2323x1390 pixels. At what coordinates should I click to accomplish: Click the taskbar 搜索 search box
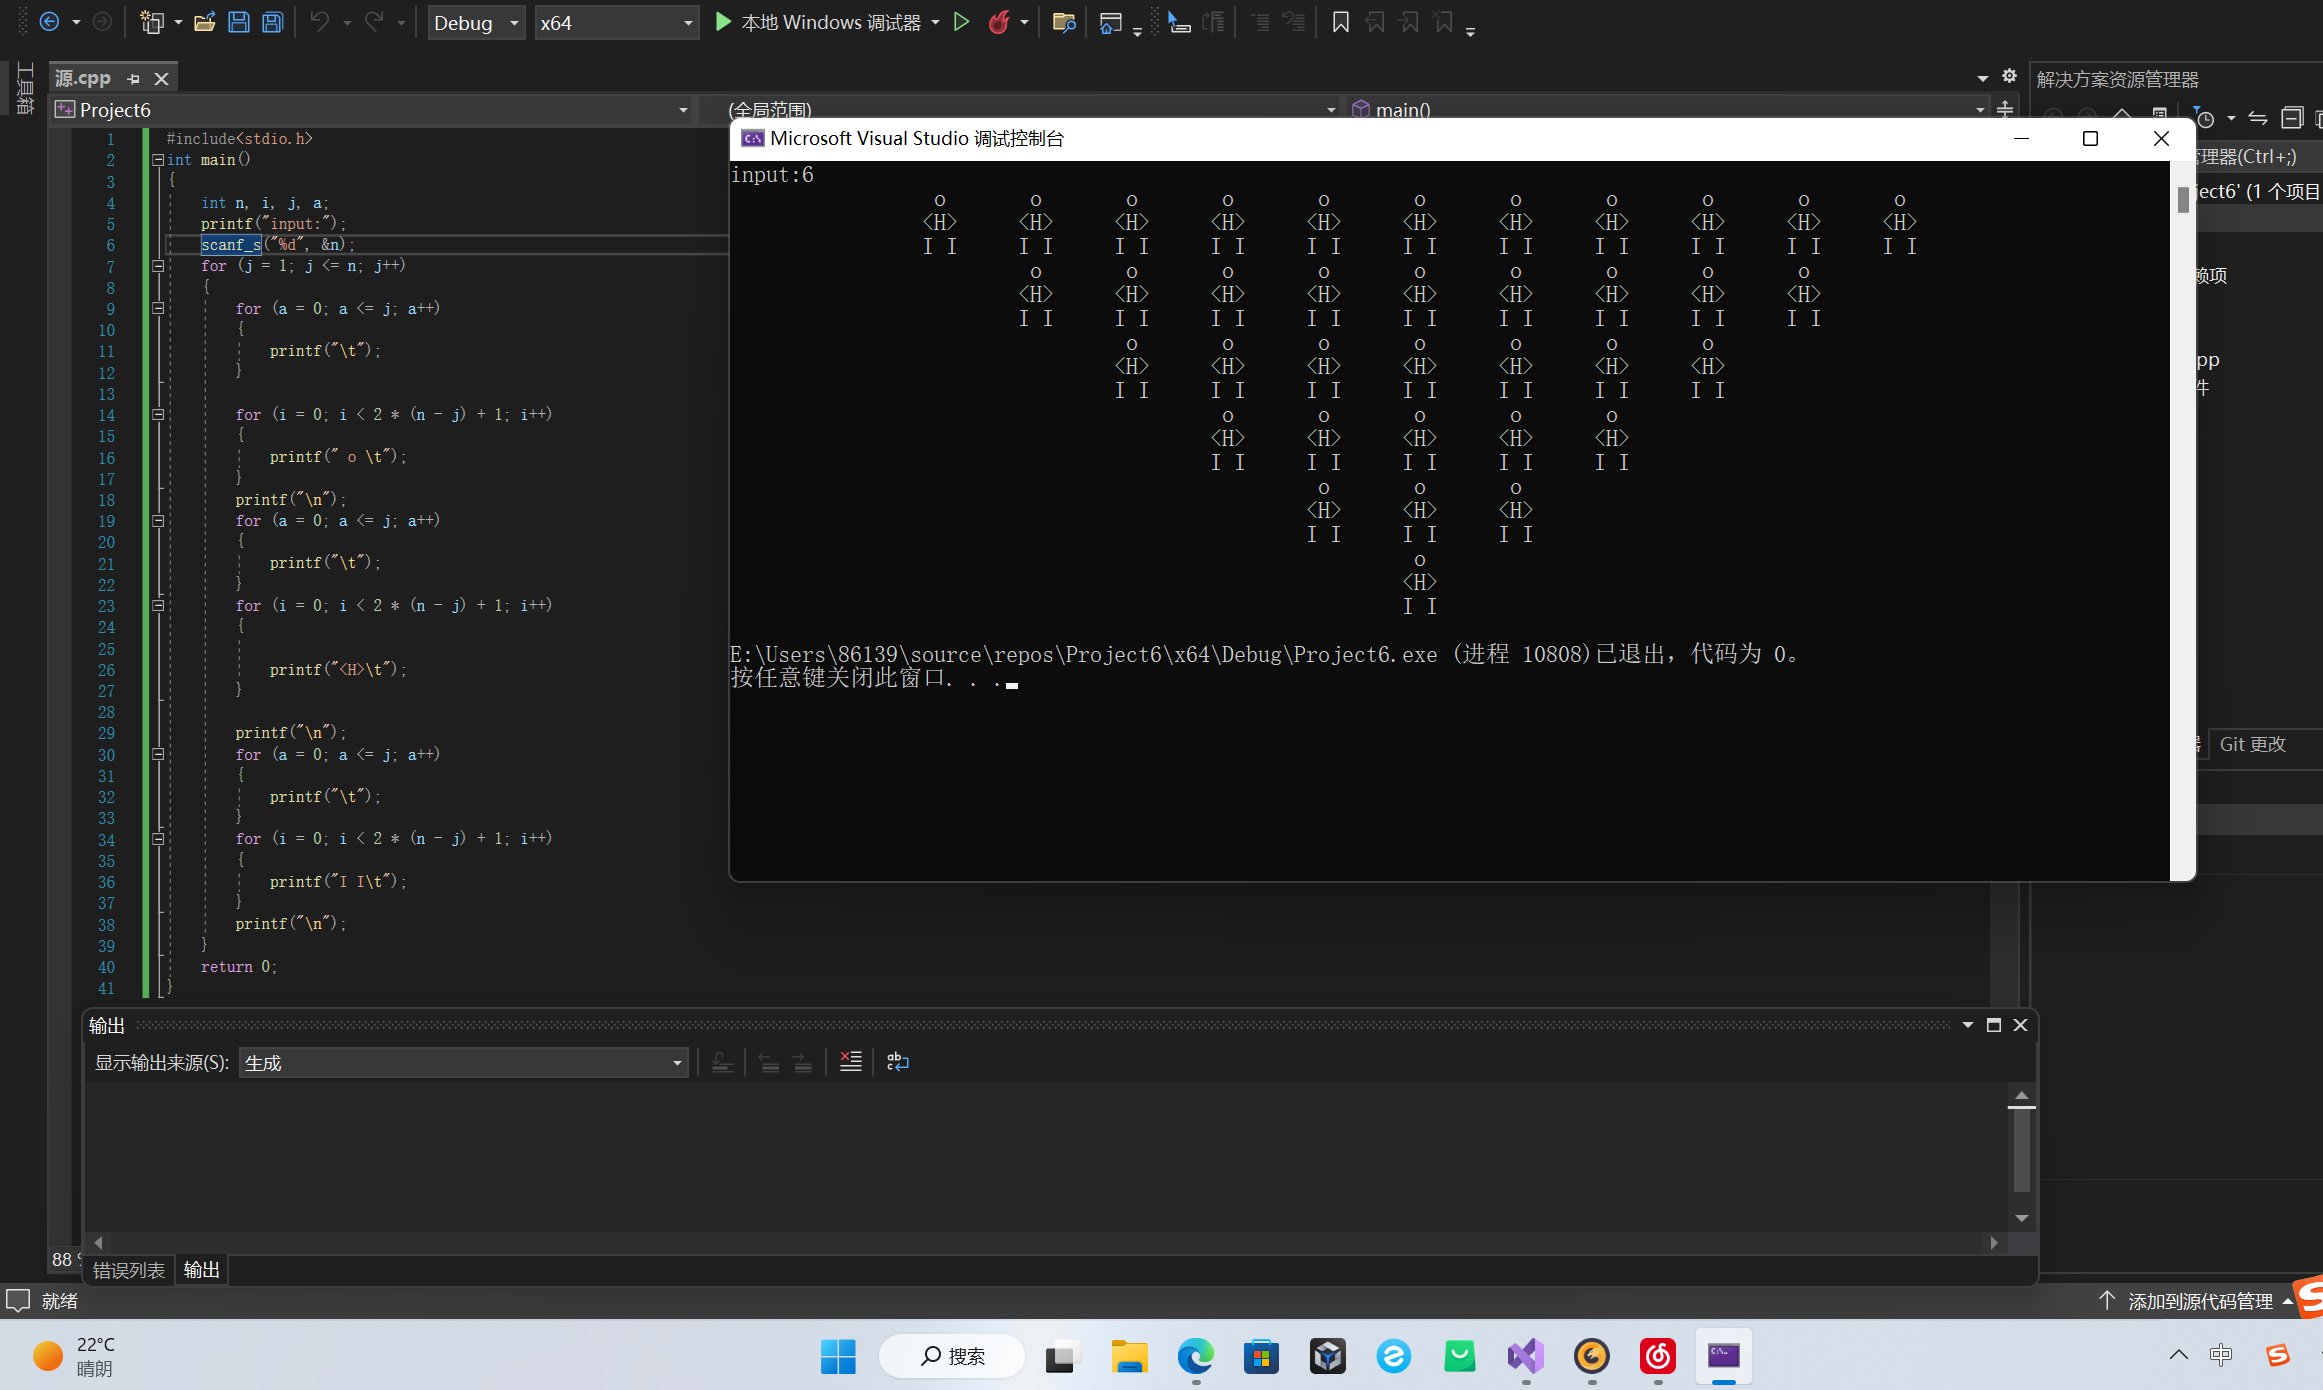pos(952,1356)
